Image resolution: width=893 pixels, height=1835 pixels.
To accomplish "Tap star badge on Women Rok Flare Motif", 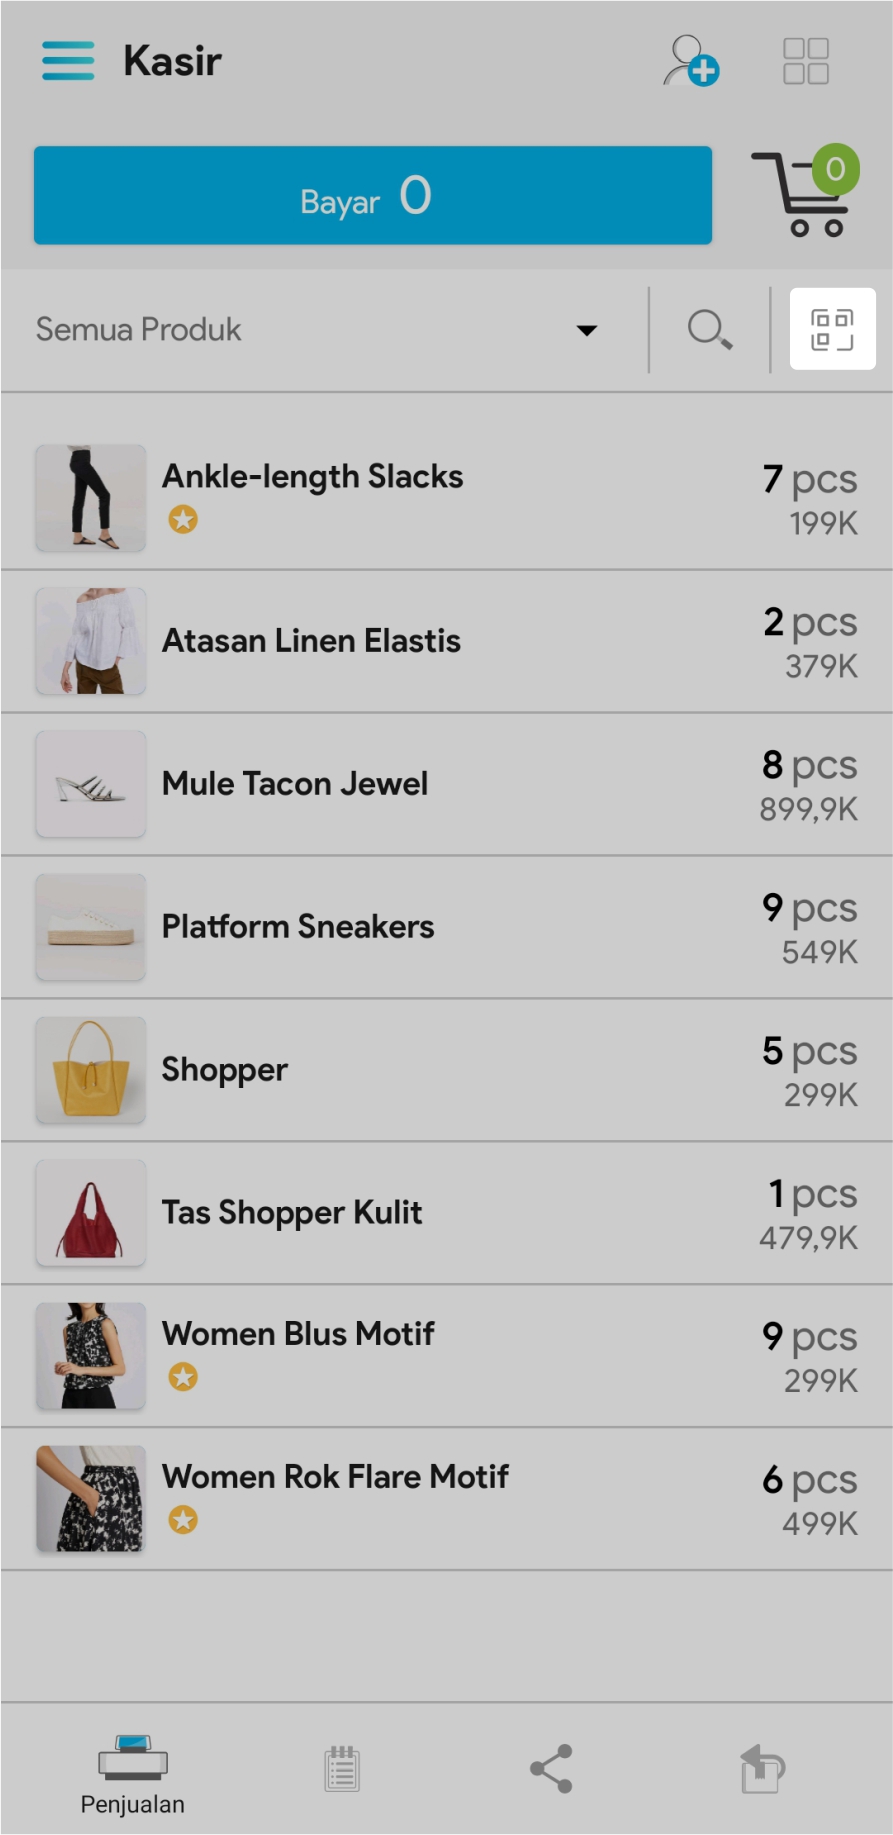I will (183, 1520).
